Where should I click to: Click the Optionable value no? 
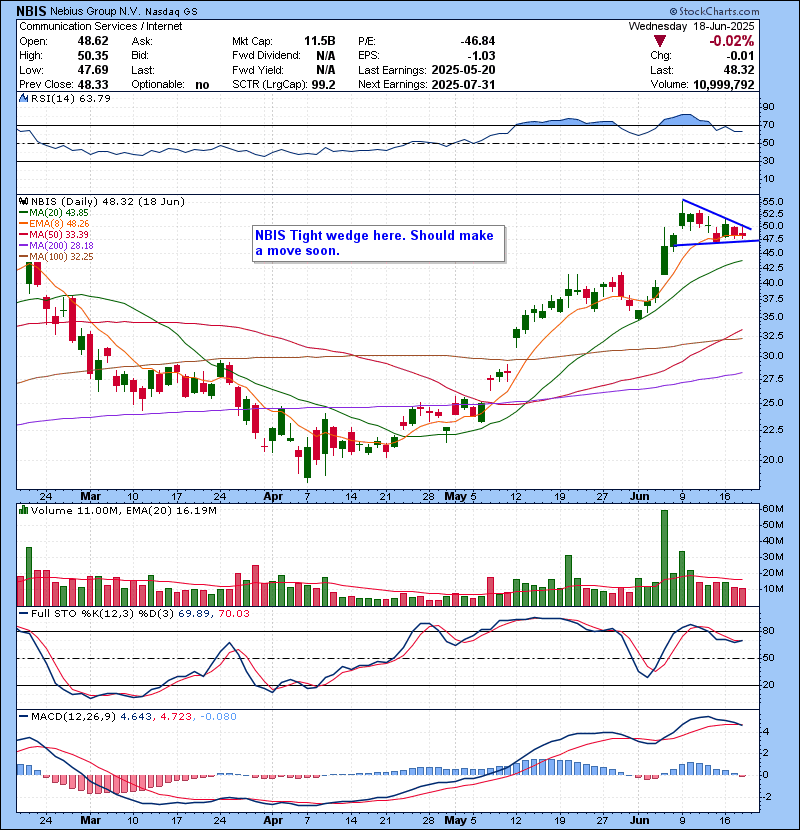point(202,85)
